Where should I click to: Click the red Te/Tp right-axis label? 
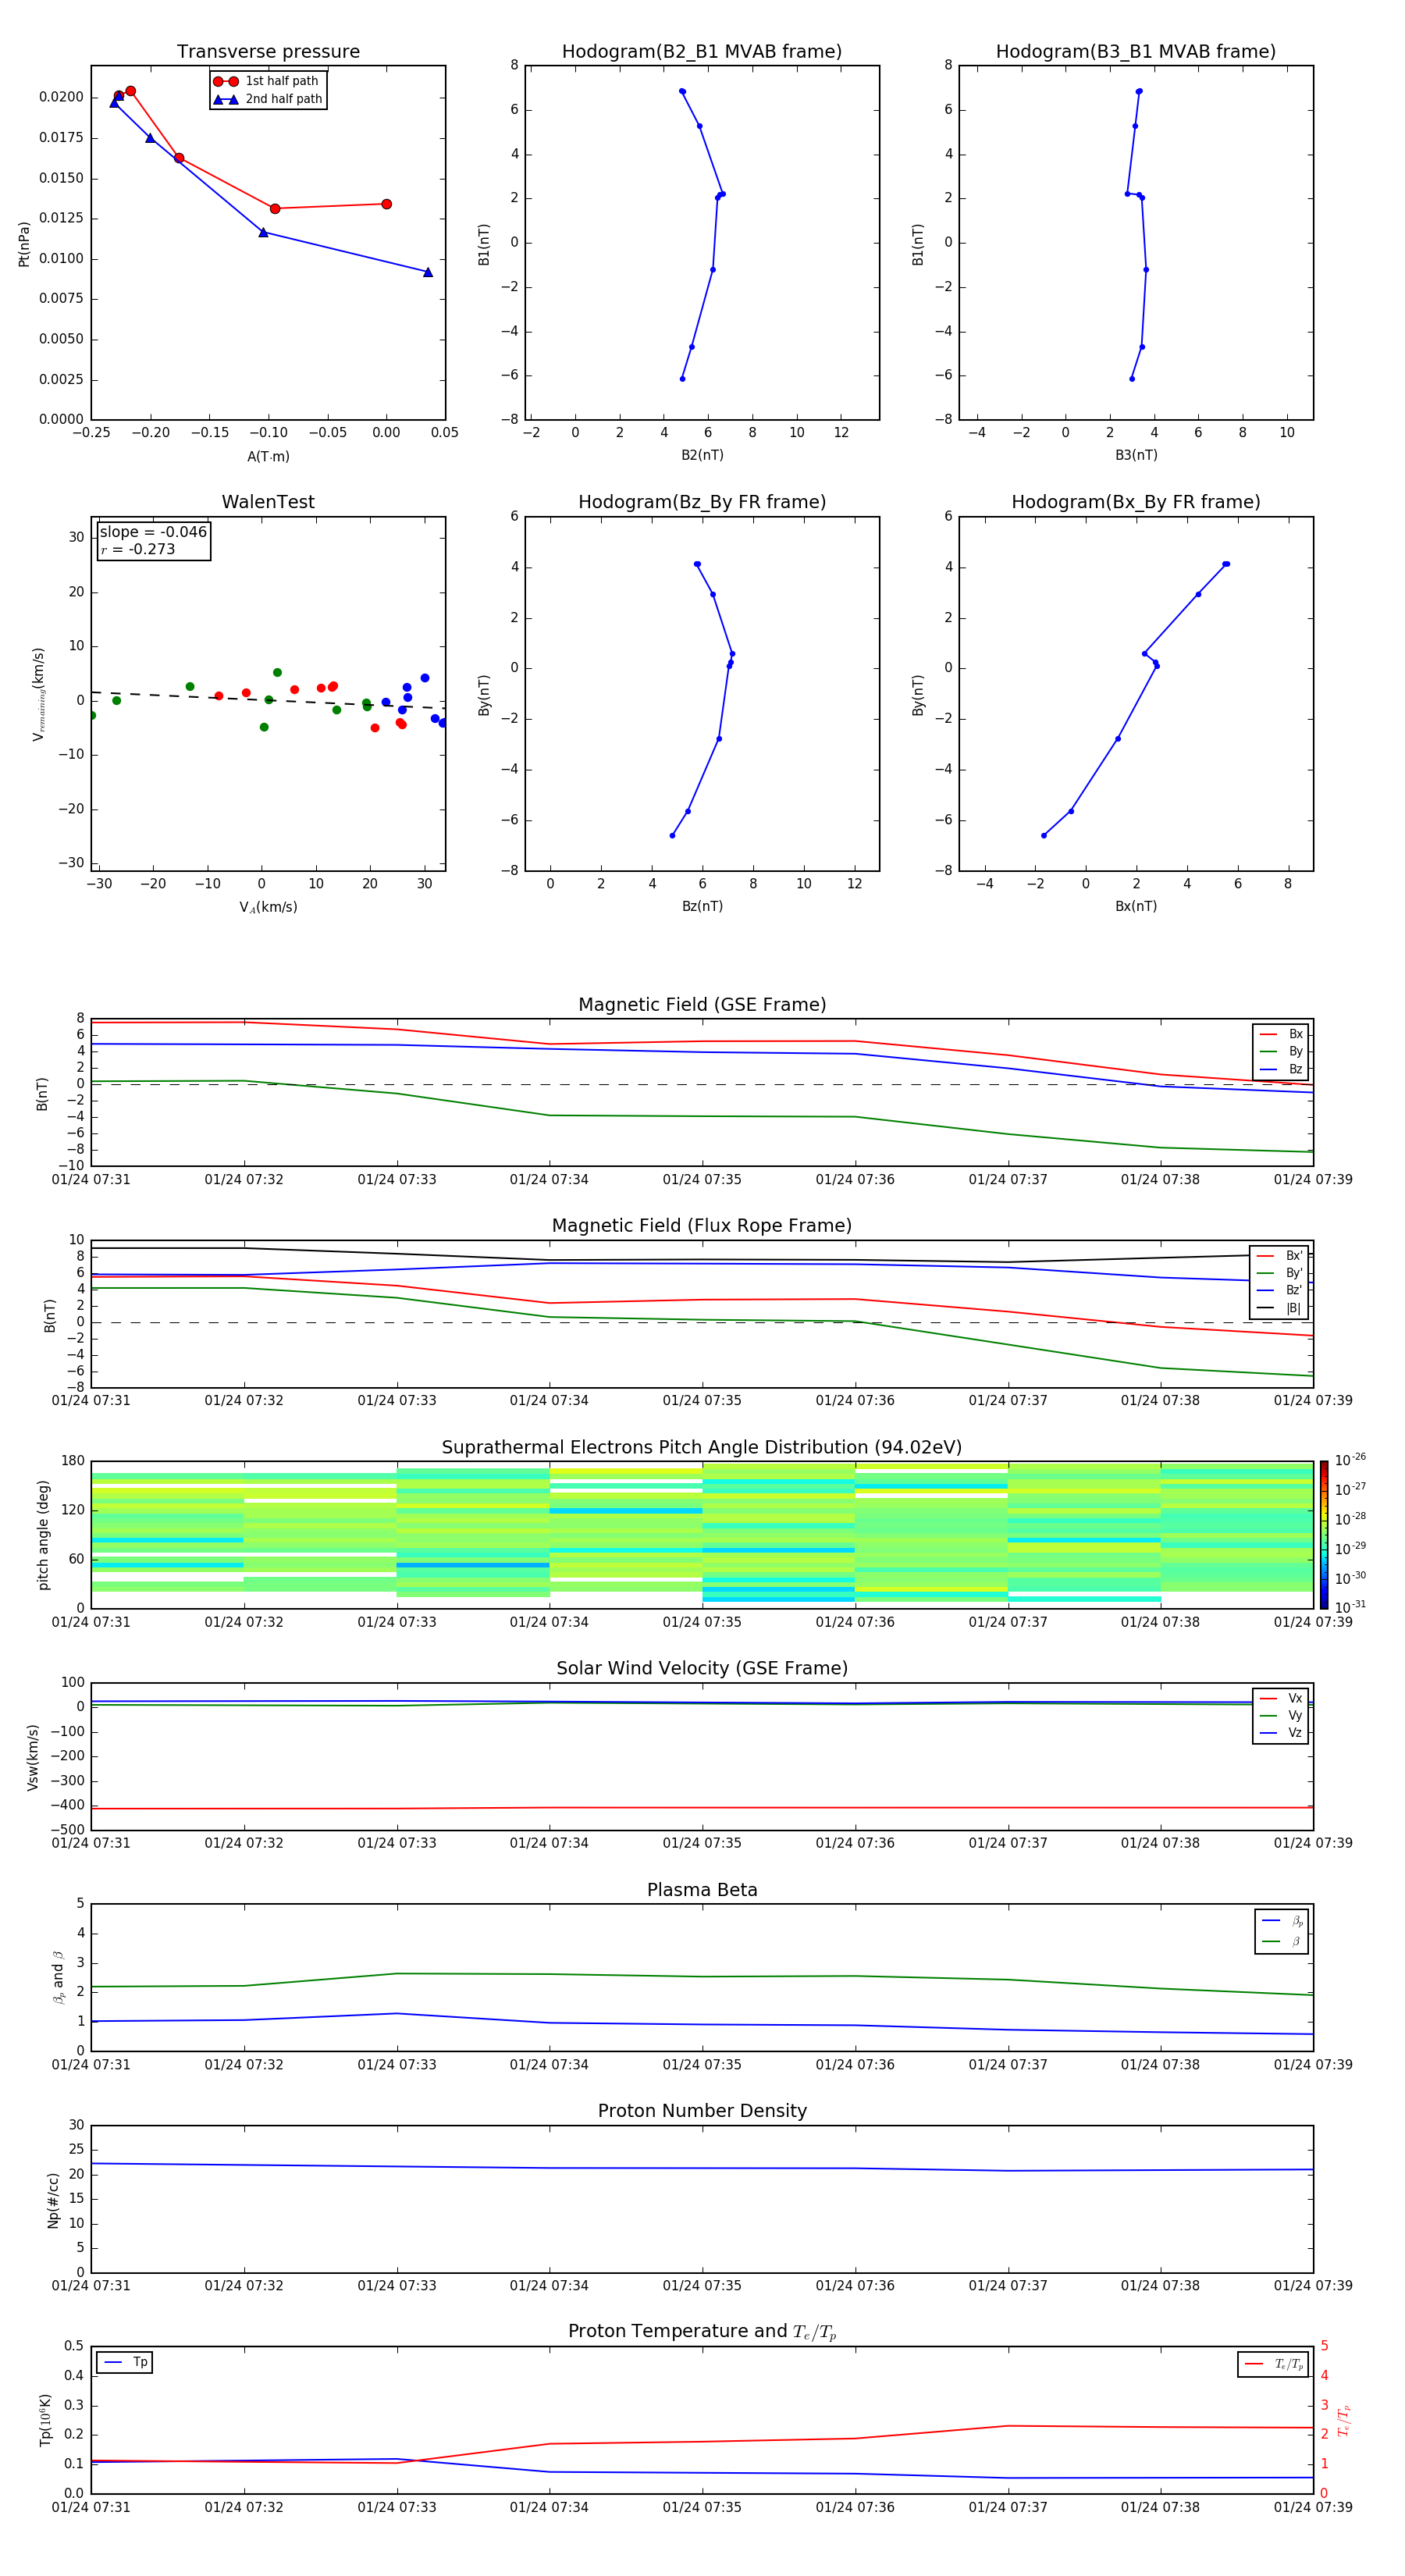[1344, 2420]
